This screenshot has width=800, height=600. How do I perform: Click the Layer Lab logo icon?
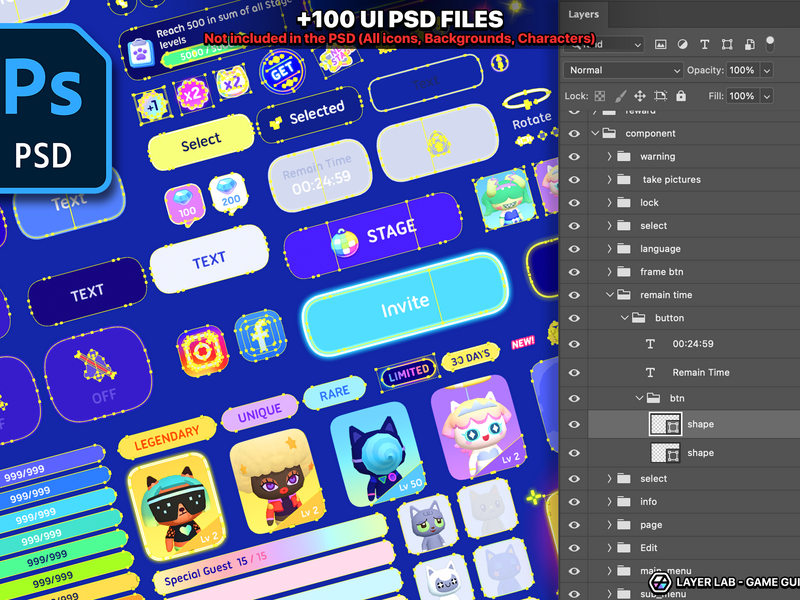(660, 582)
